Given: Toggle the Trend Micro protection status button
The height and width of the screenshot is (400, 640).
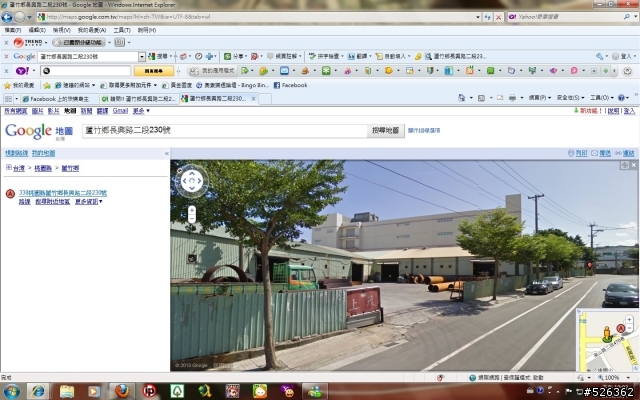Looking at the screenshot, I should click(79, 42).
